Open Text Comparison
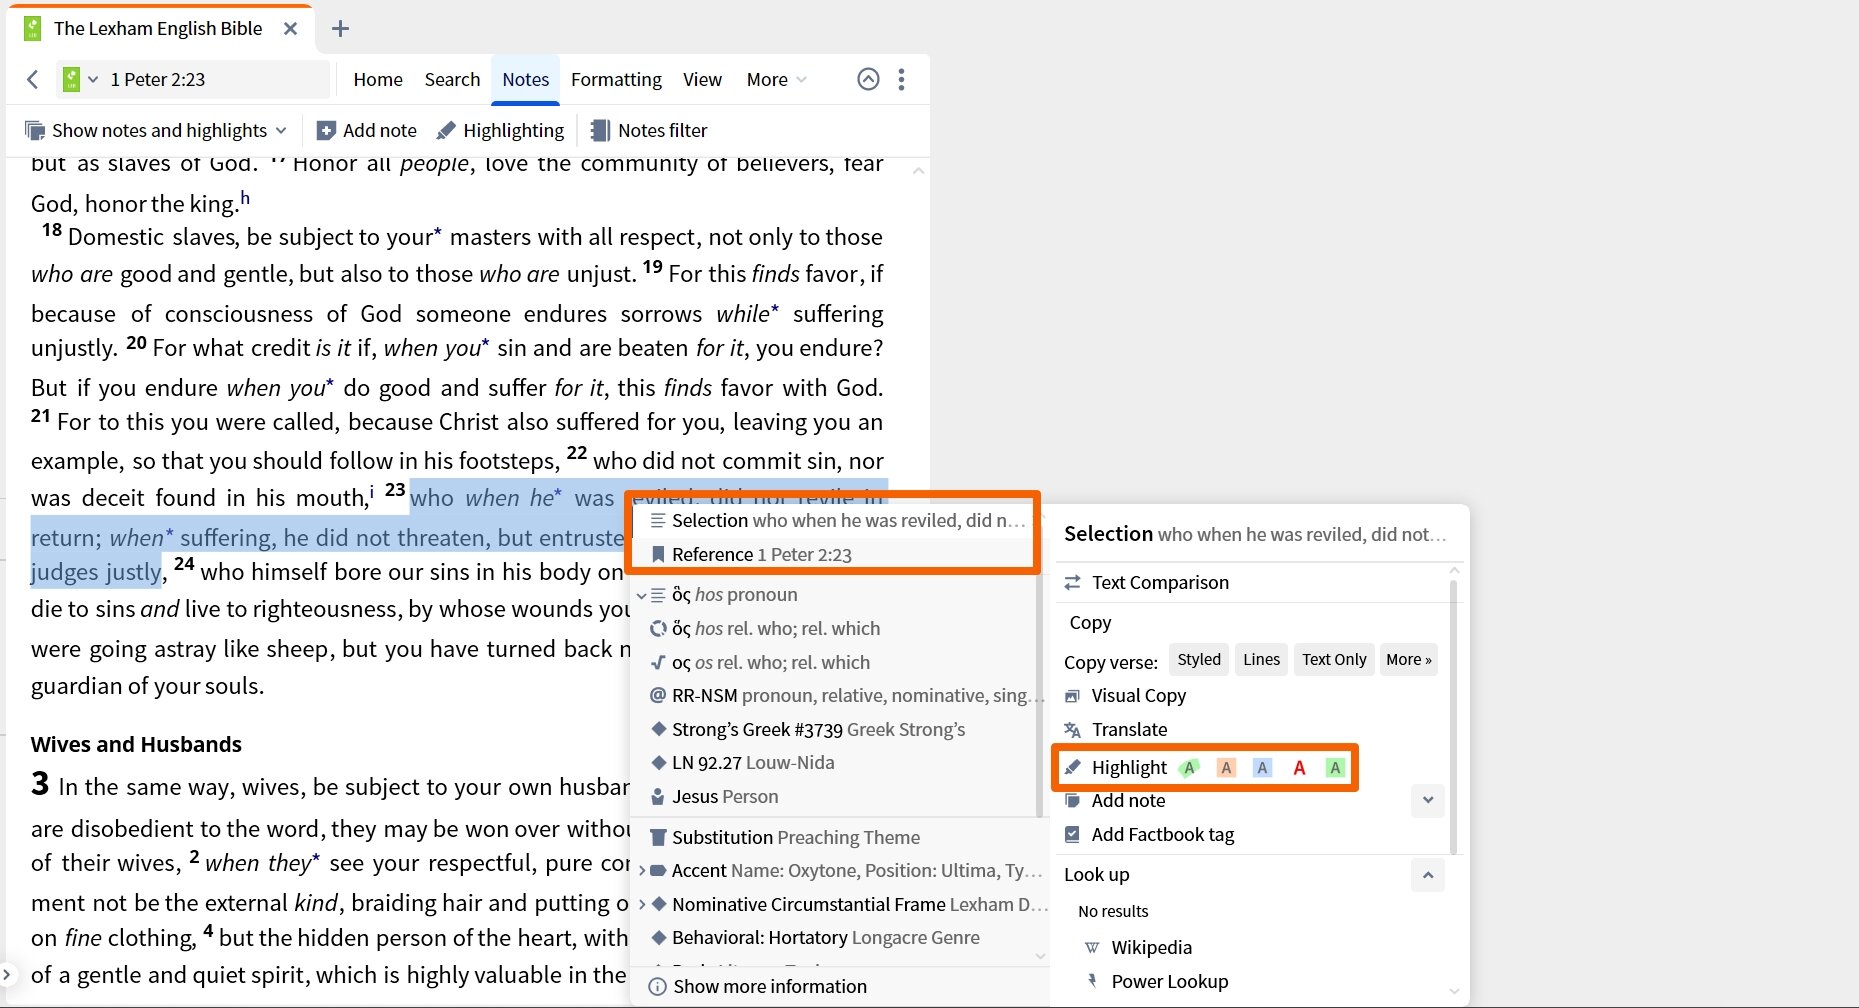 (x=1146, y=582)
